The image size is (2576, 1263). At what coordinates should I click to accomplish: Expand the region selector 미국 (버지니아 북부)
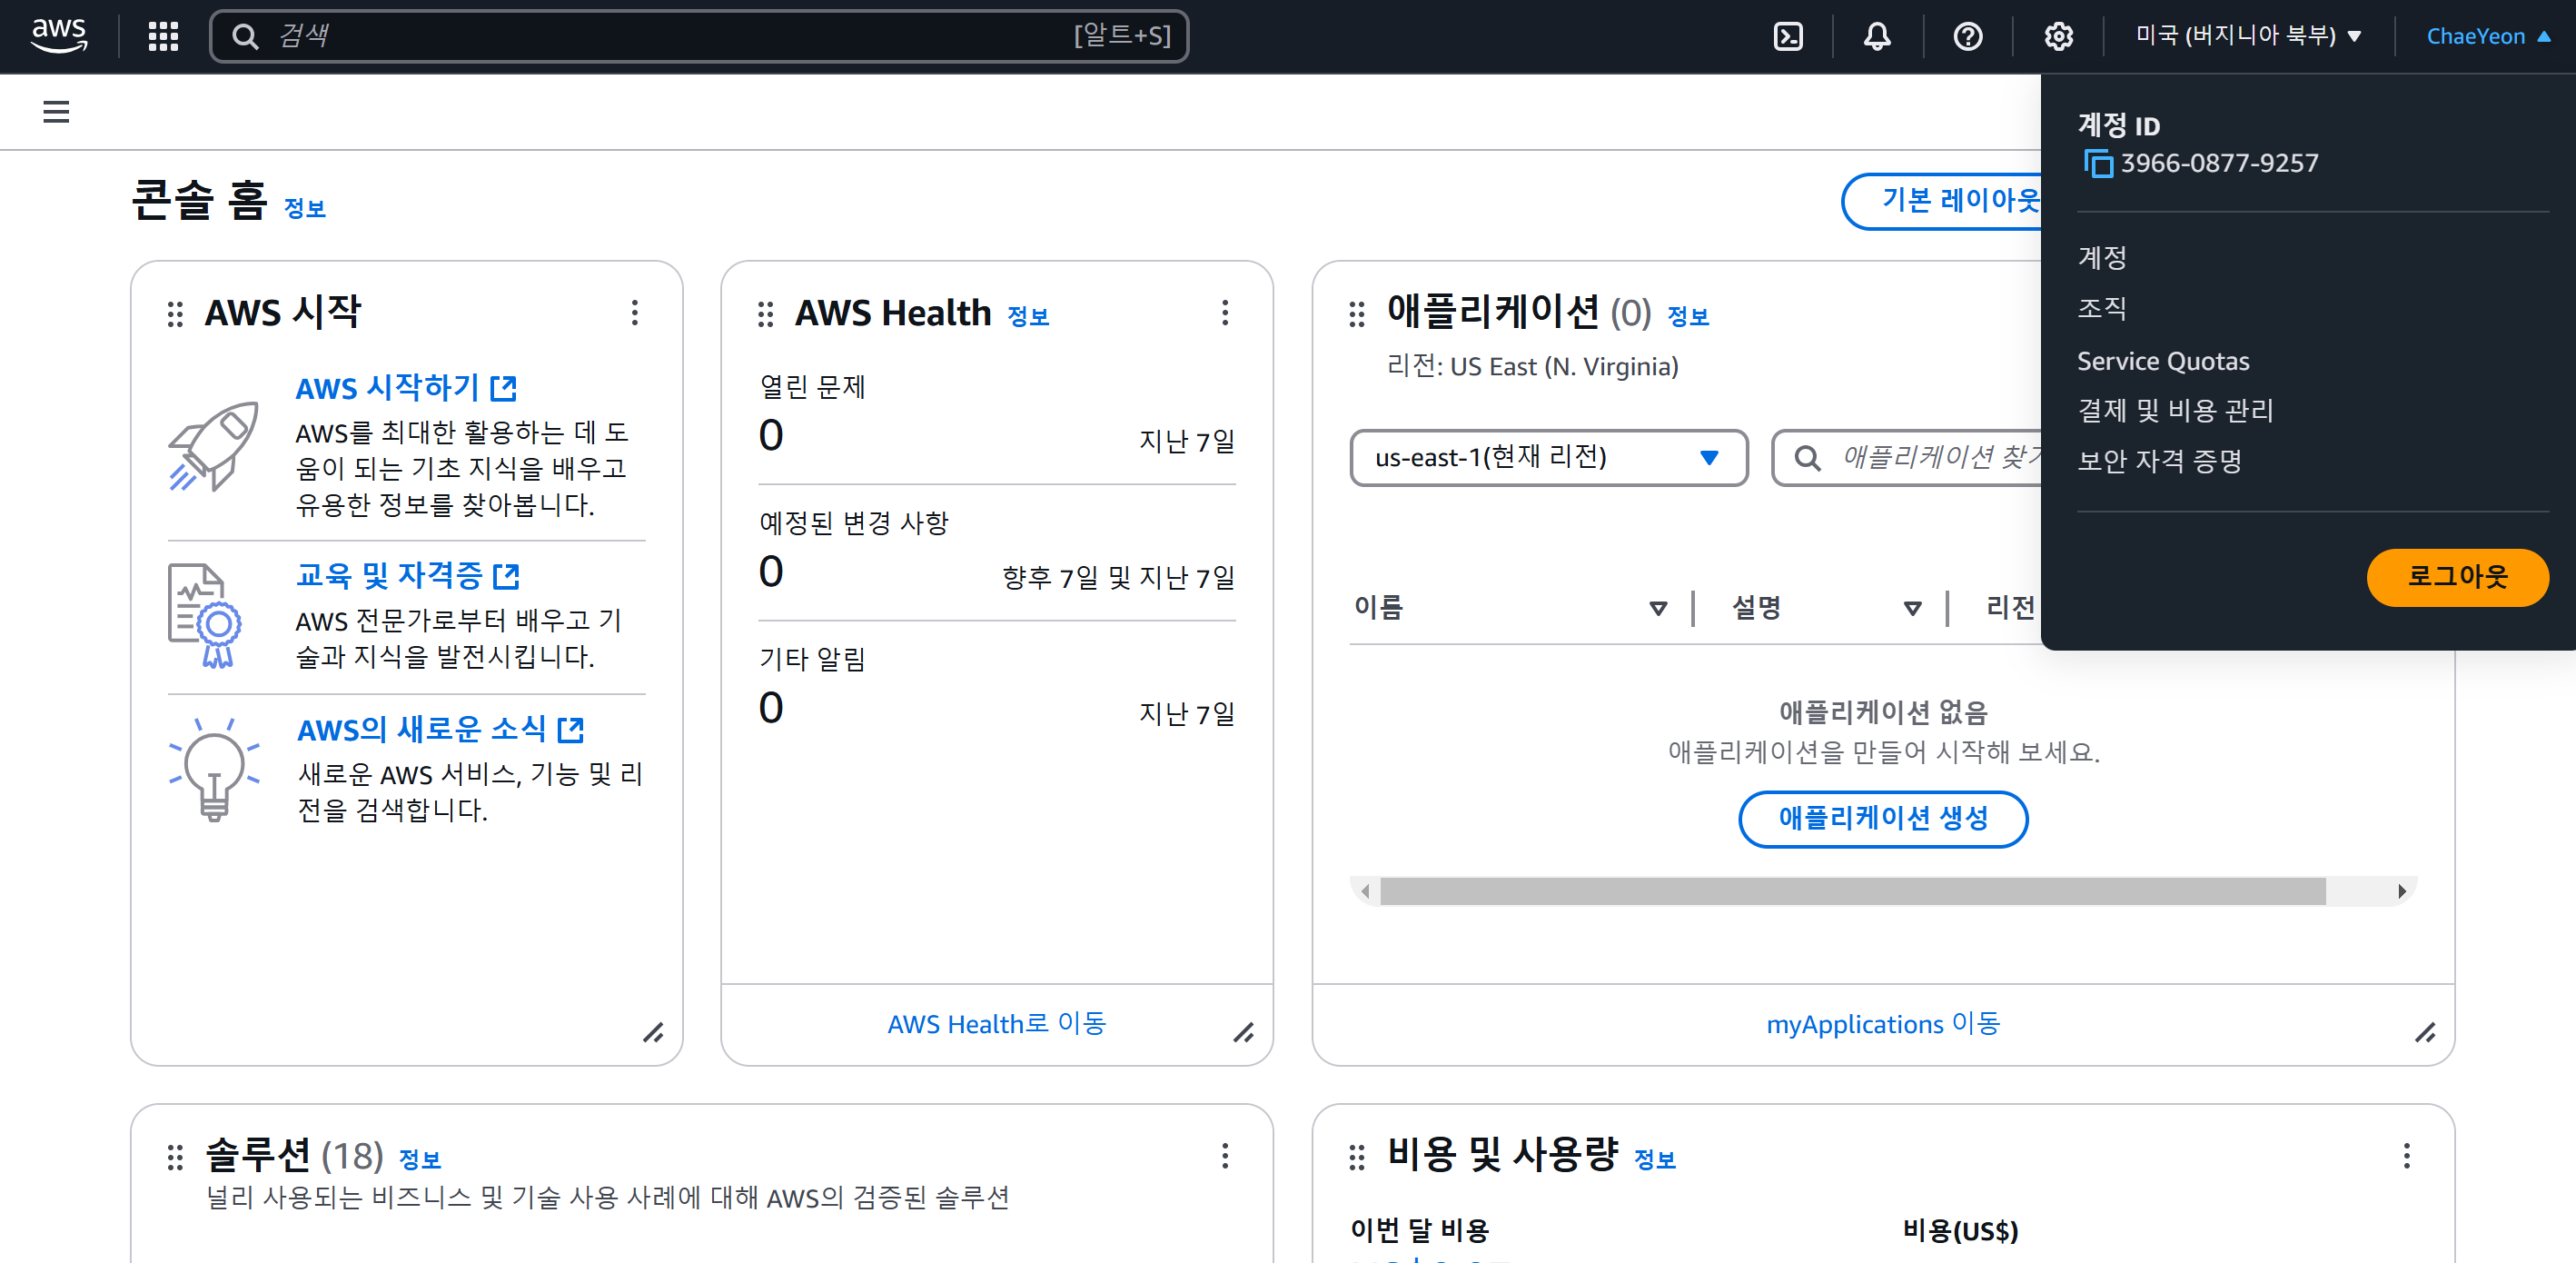[2247, 36]
